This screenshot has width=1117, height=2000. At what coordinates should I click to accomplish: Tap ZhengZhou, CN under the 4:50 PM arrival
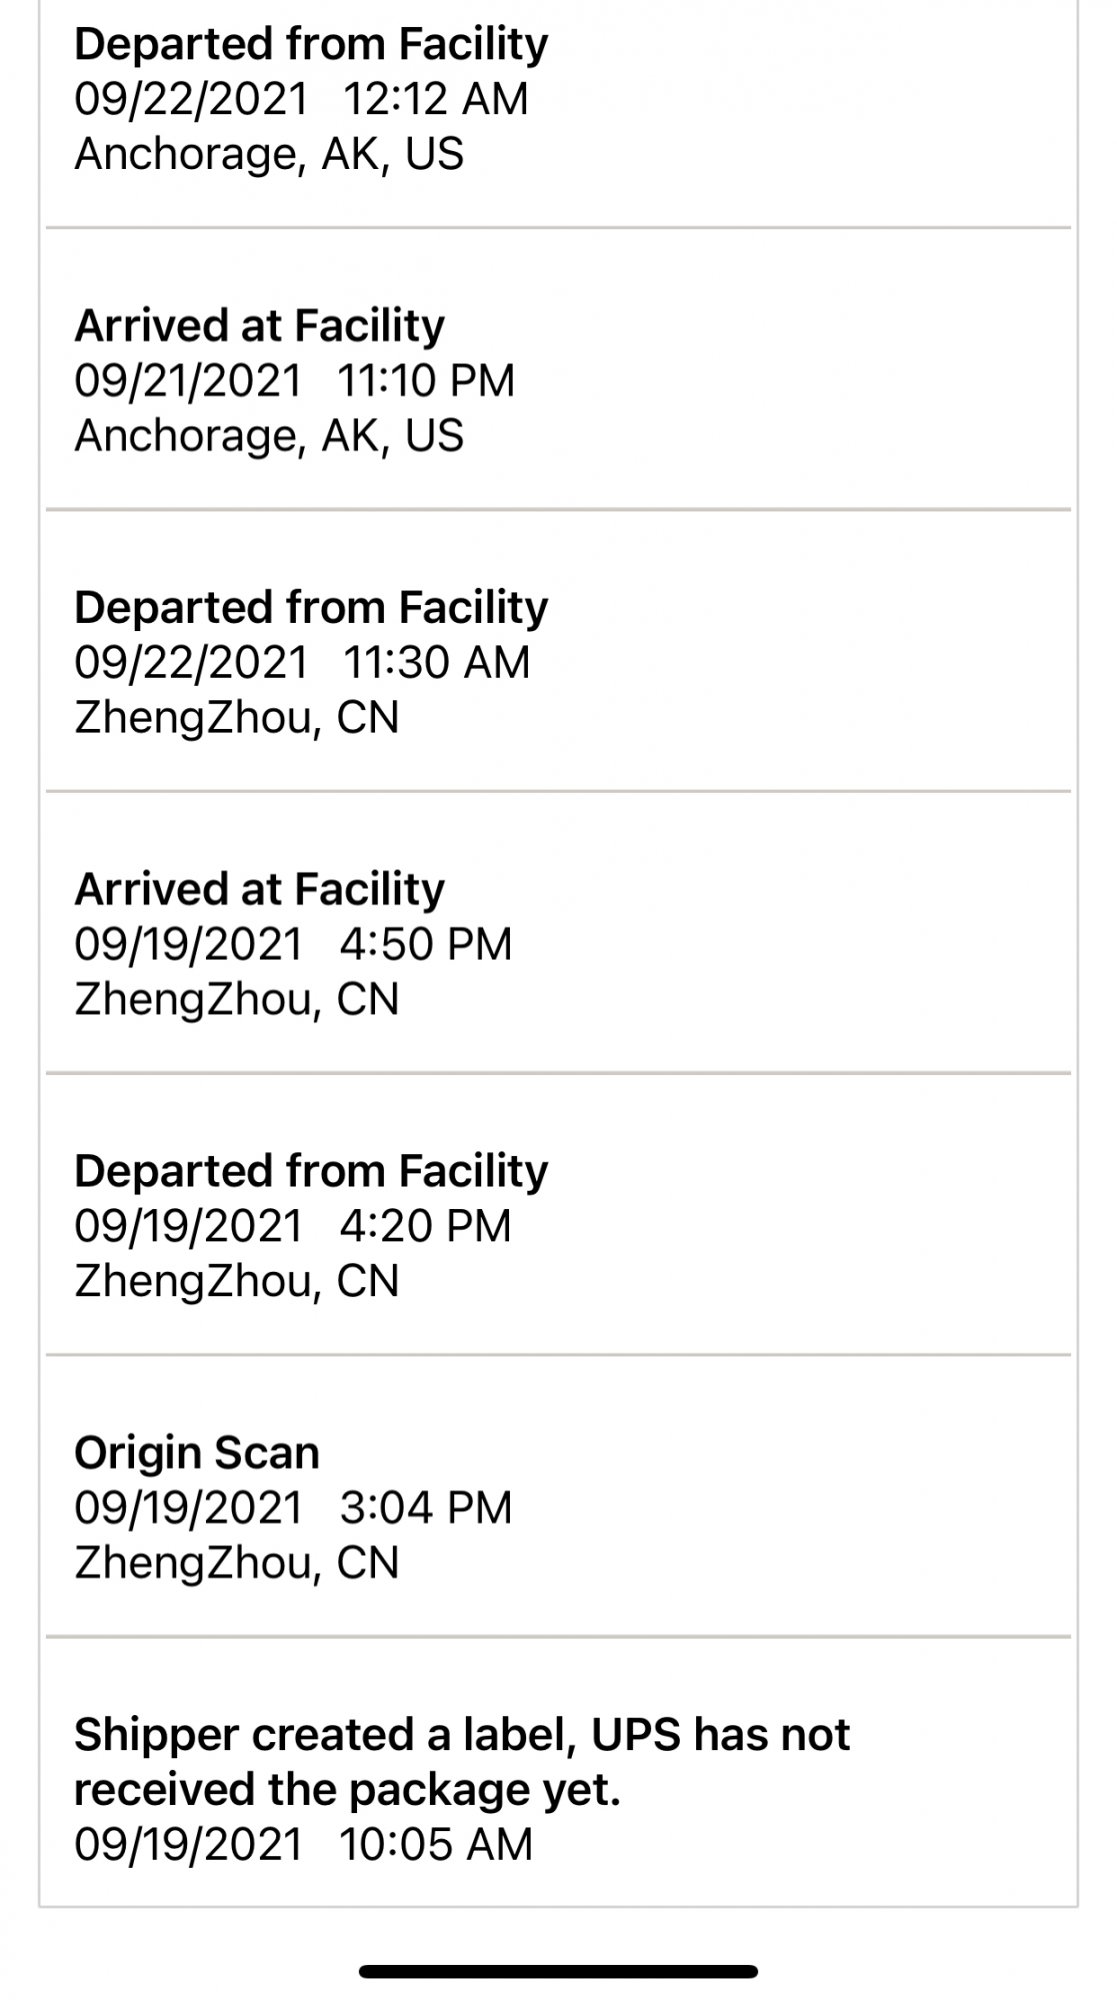click(x=237, y=999)
